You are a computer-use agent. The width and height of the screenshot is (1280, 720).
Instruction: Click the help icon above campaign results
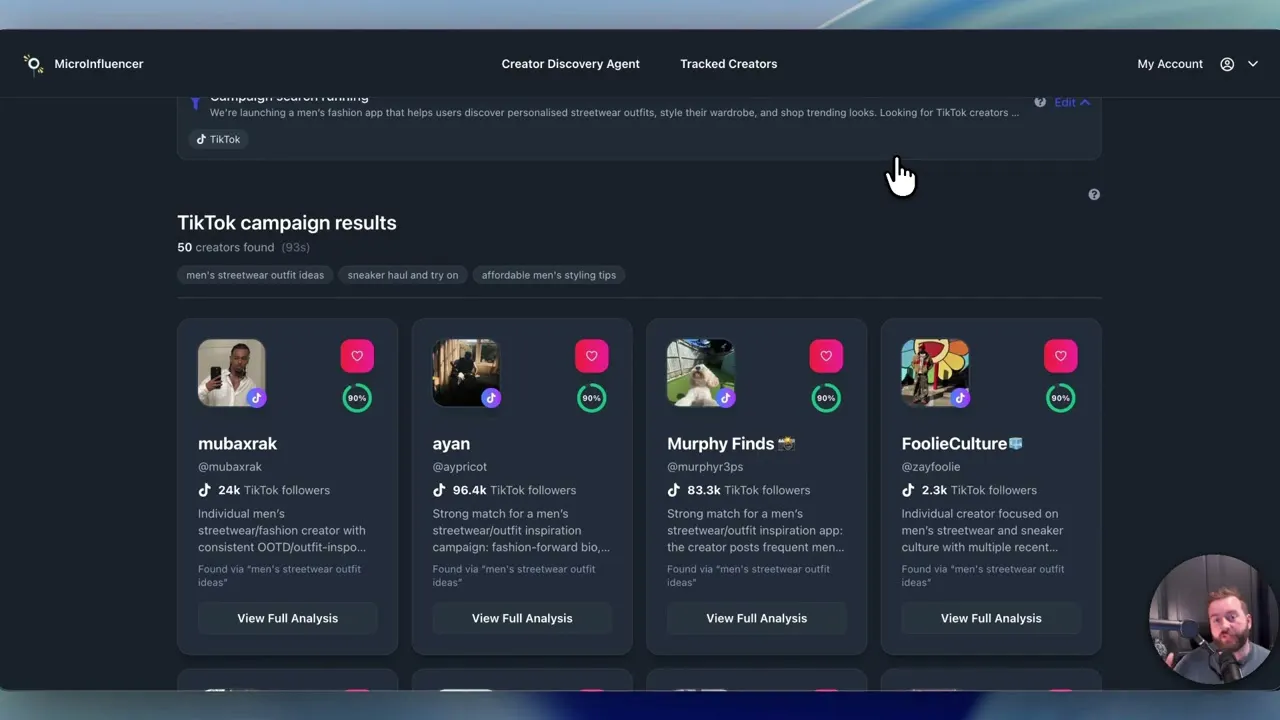1094,194
